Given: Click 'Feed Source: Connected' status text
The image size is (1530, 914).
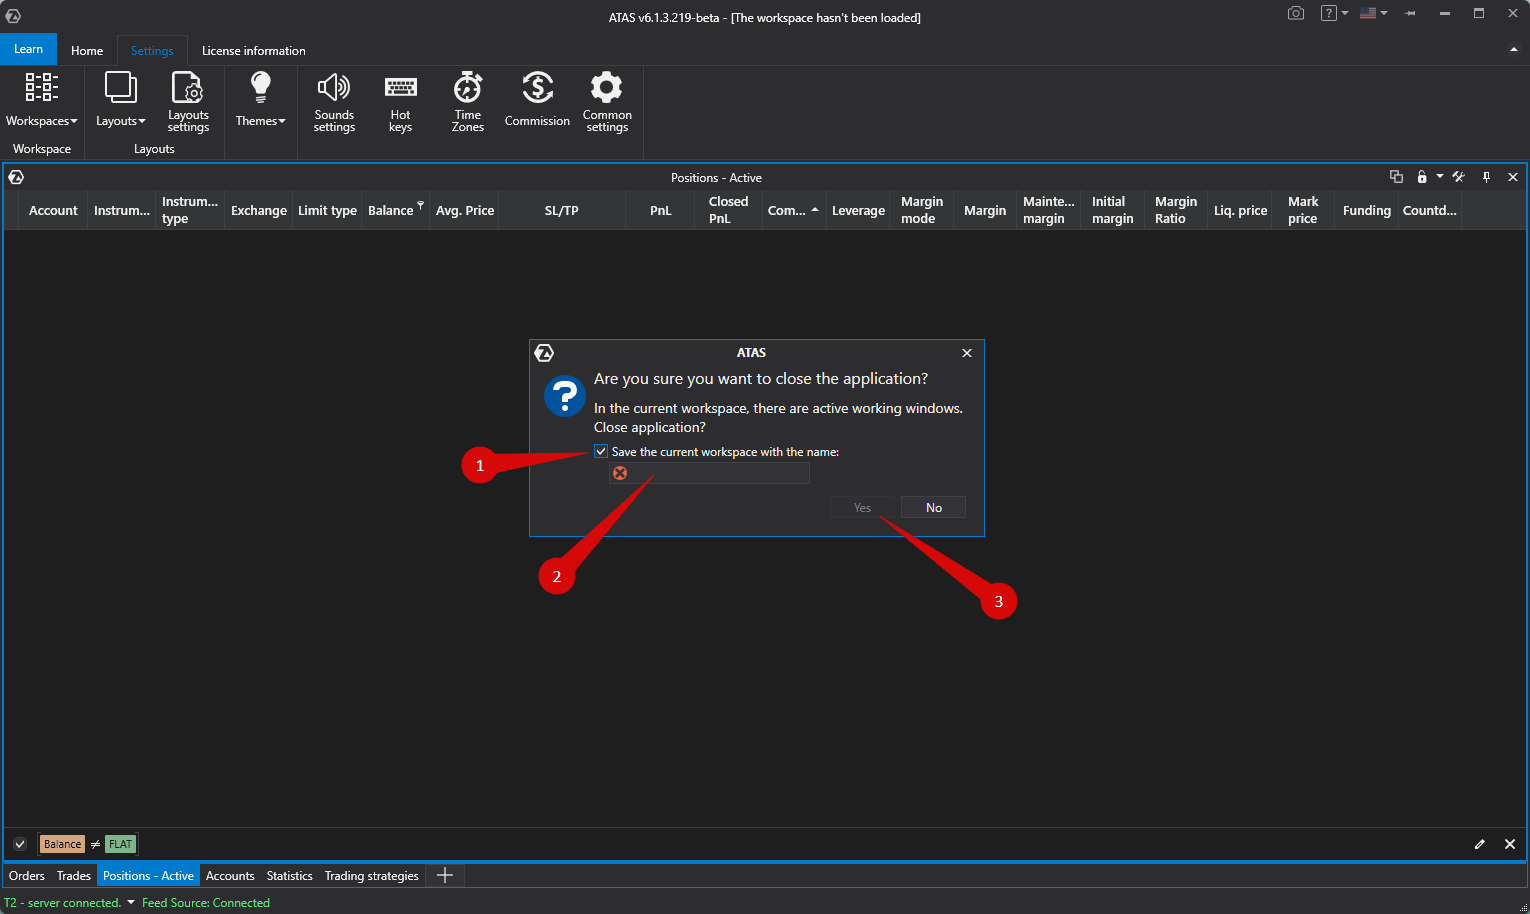Looking at the screenshot, I should pos(206,902).
